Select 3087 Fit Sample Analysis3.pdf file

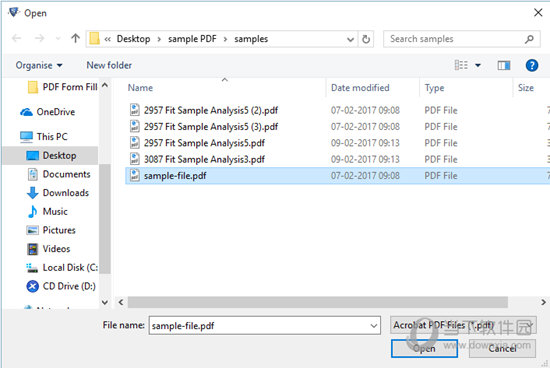204,159
